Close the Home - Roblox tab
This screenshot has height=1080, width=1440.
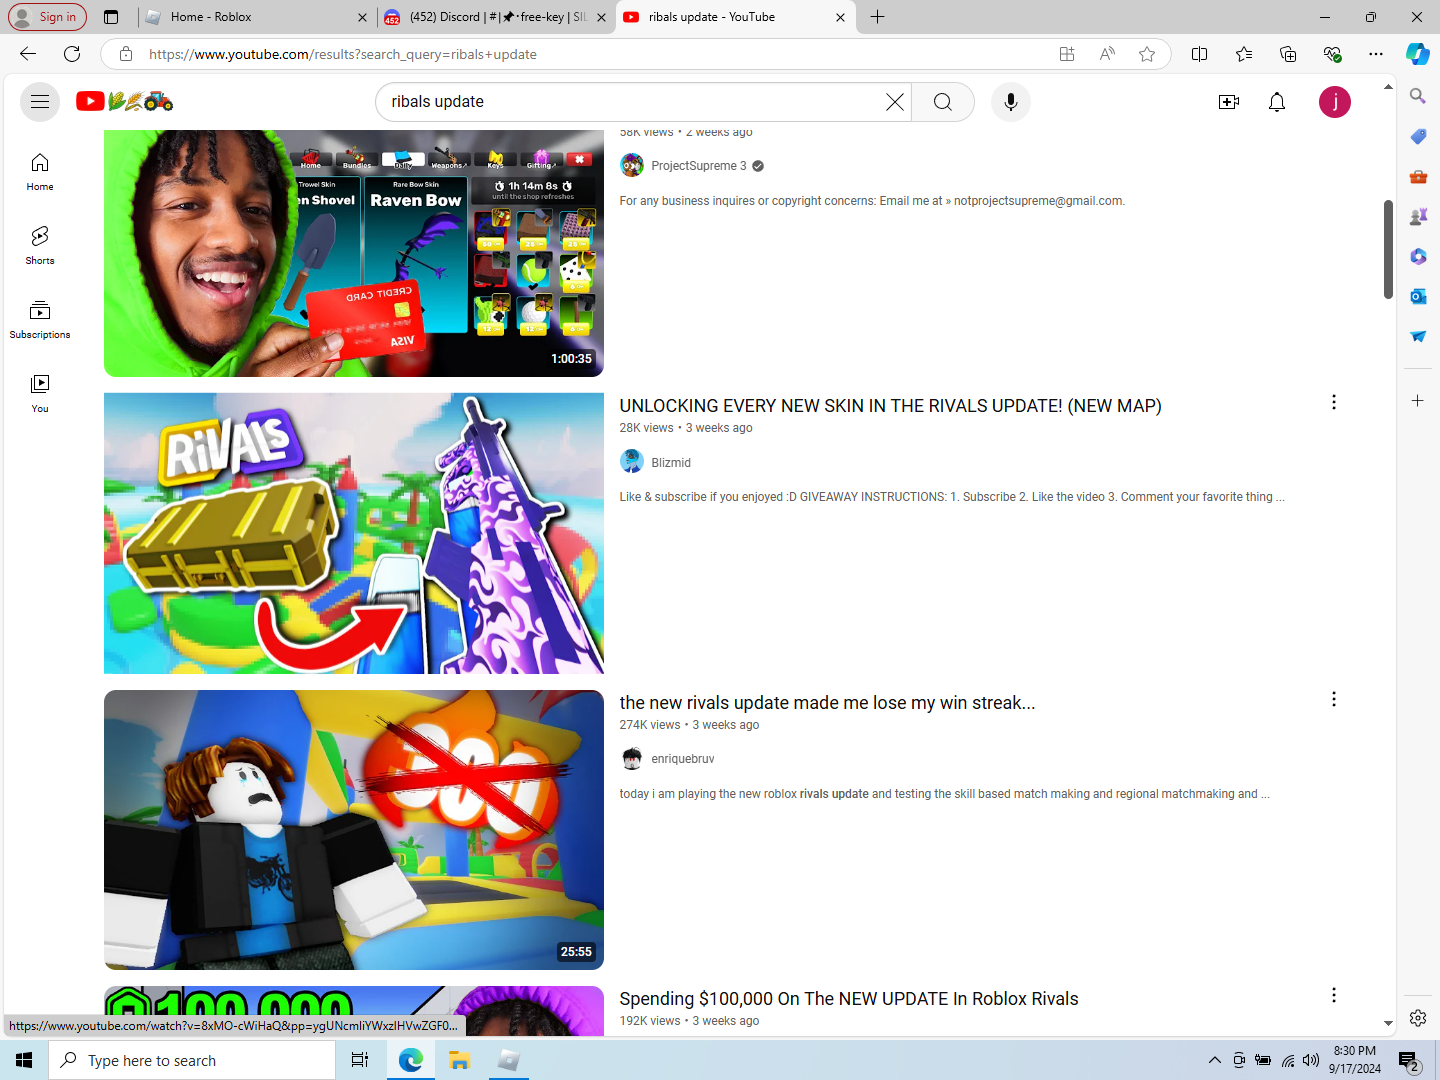click(362, 17)
